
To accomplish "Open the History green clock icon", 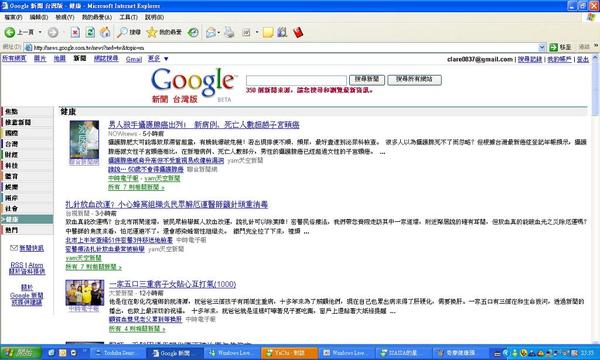I will (193, 33).
